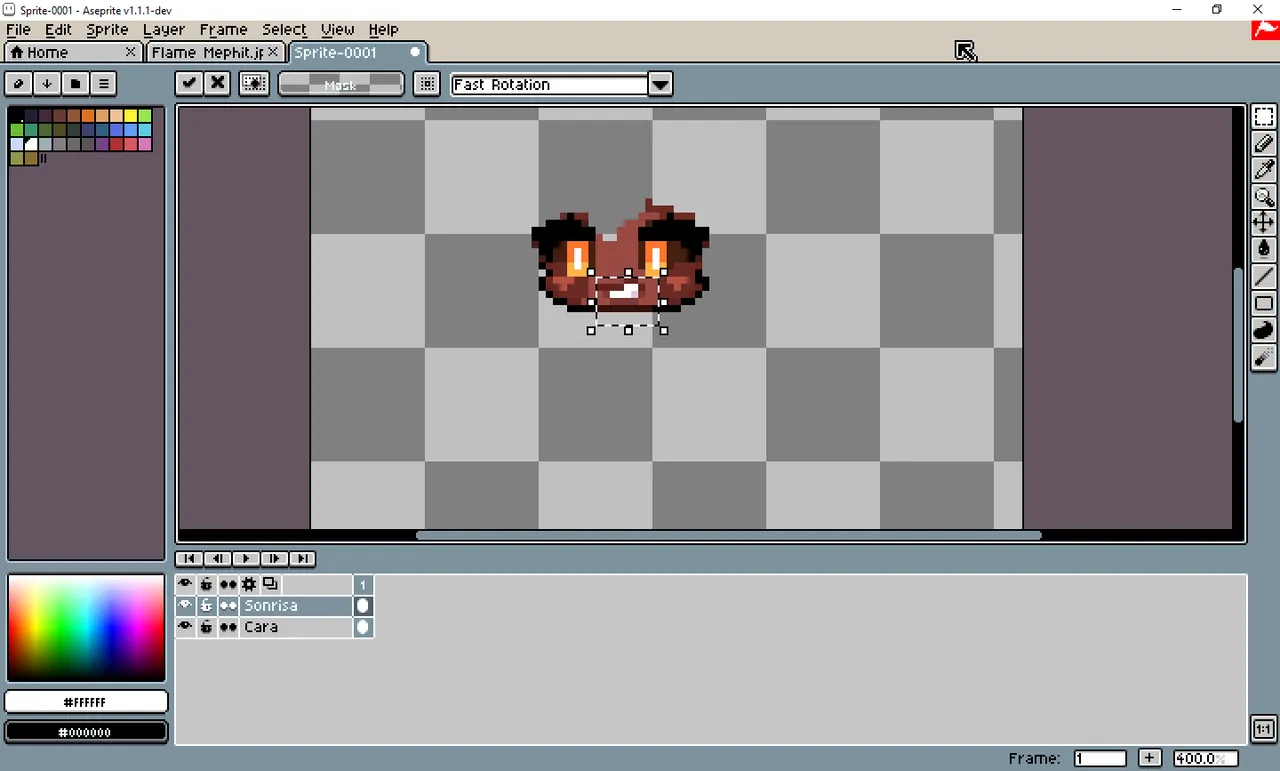Click the palette sort arrow button
1280x771 pixels.
click(46, 84)
